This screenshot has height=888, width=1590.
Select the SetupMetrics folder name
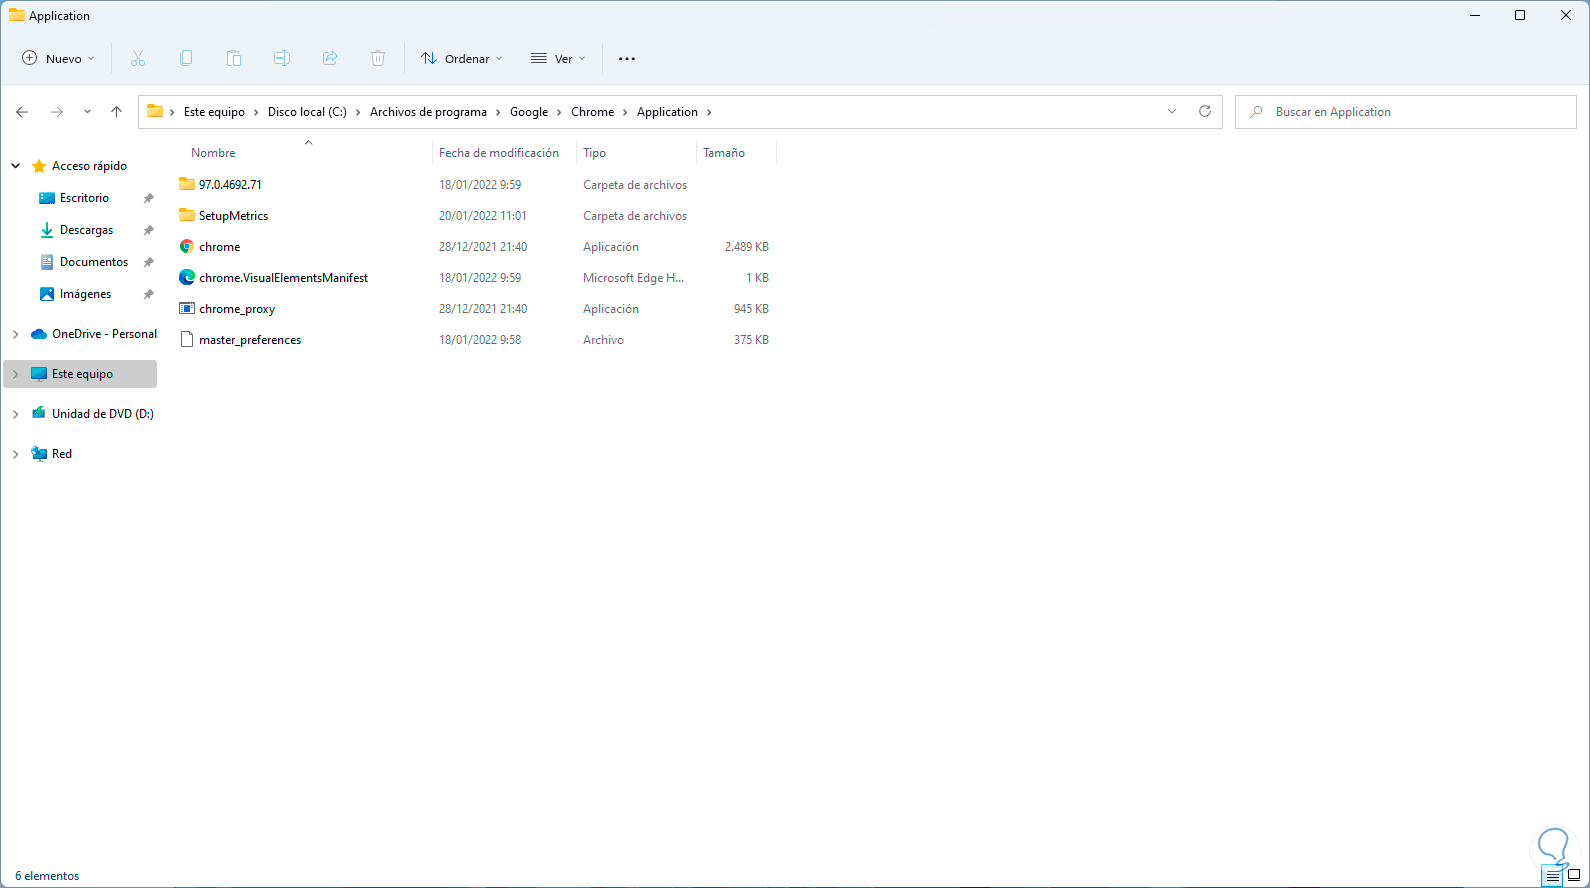click(233, 216)
